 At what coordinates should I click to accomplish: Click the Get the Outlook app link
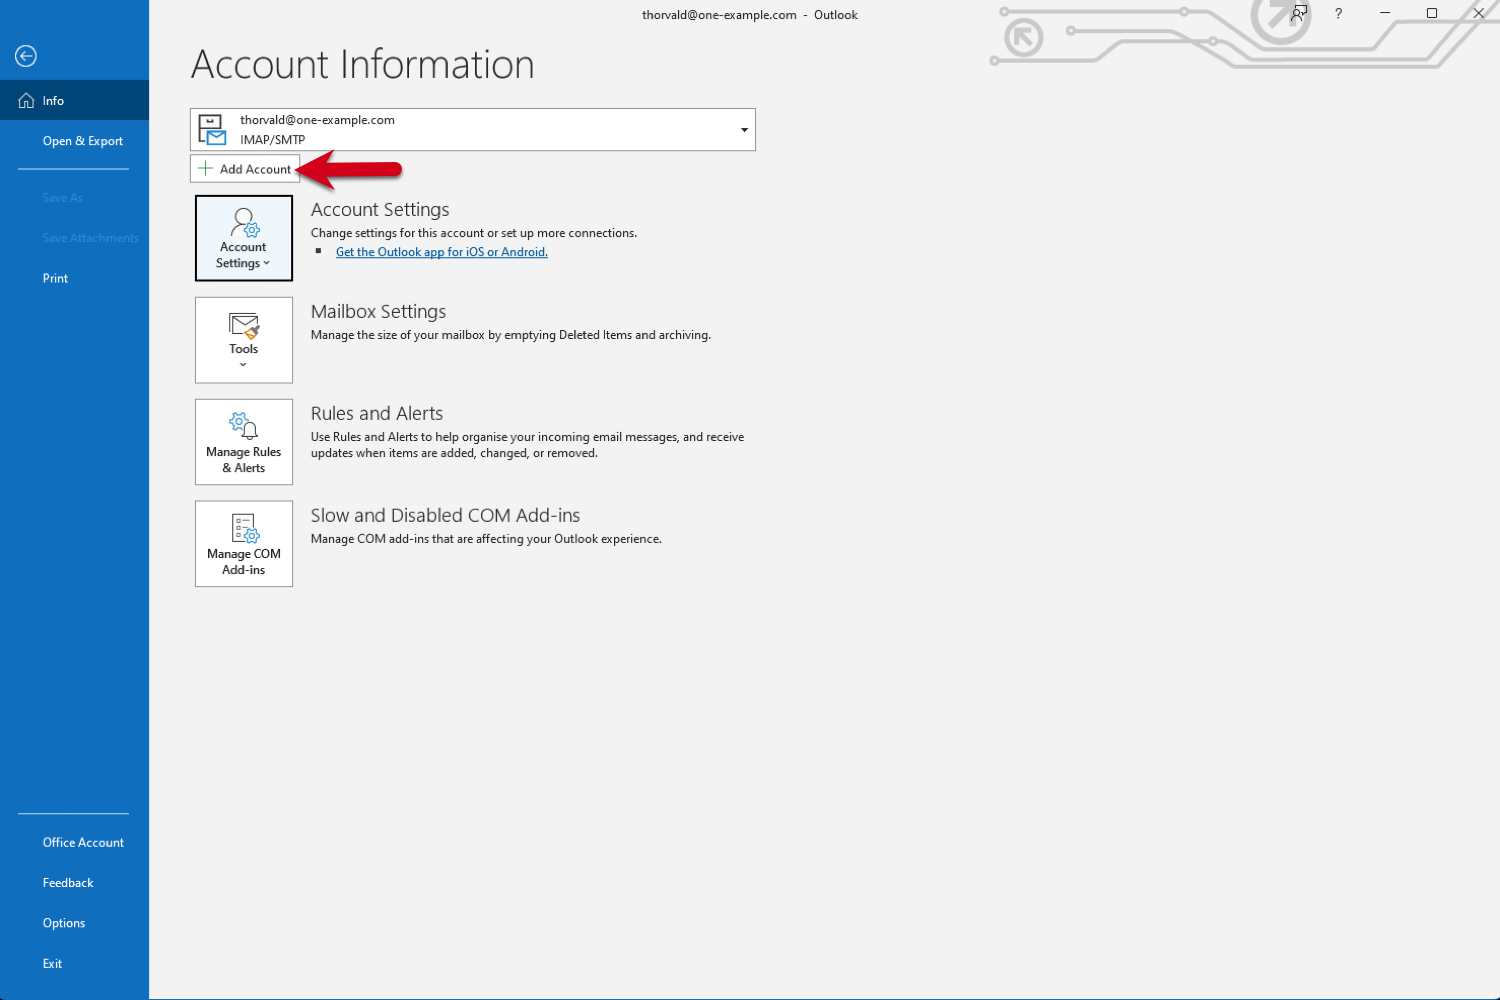pos(441,251)
